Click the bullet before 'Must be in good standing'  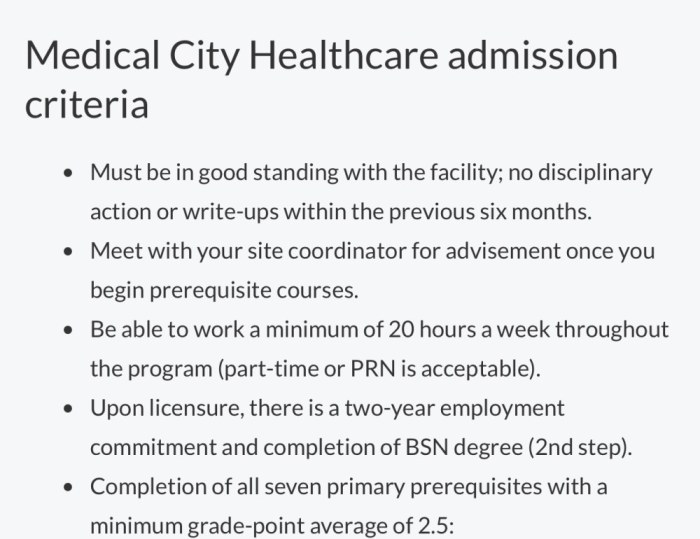coord(68,173)
